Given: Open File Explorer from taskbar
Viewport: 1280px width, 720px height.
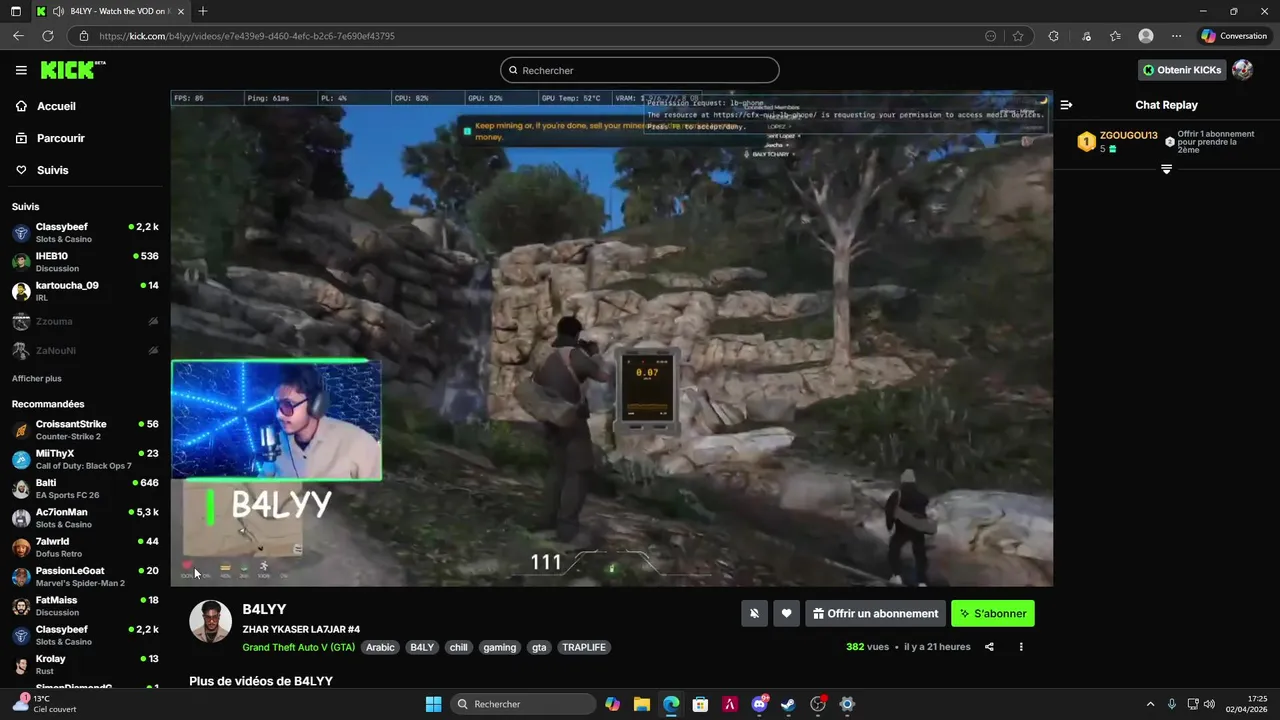Looking at the screenshot, I should pyautogui.click(x=642, y=704).
